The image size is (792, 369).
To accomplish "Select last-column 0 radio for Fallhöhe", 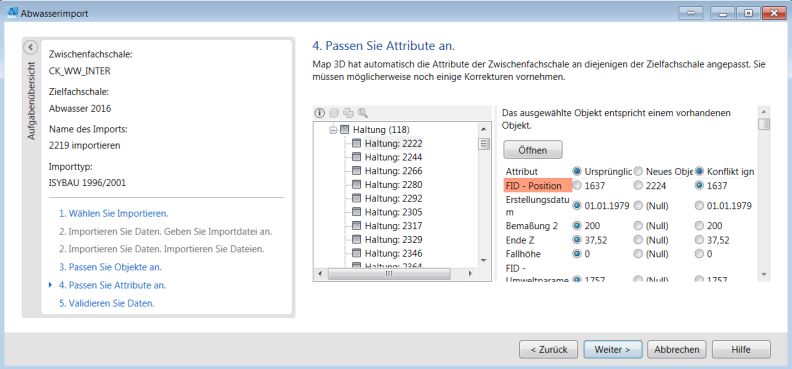I will [x=700, y=253].
